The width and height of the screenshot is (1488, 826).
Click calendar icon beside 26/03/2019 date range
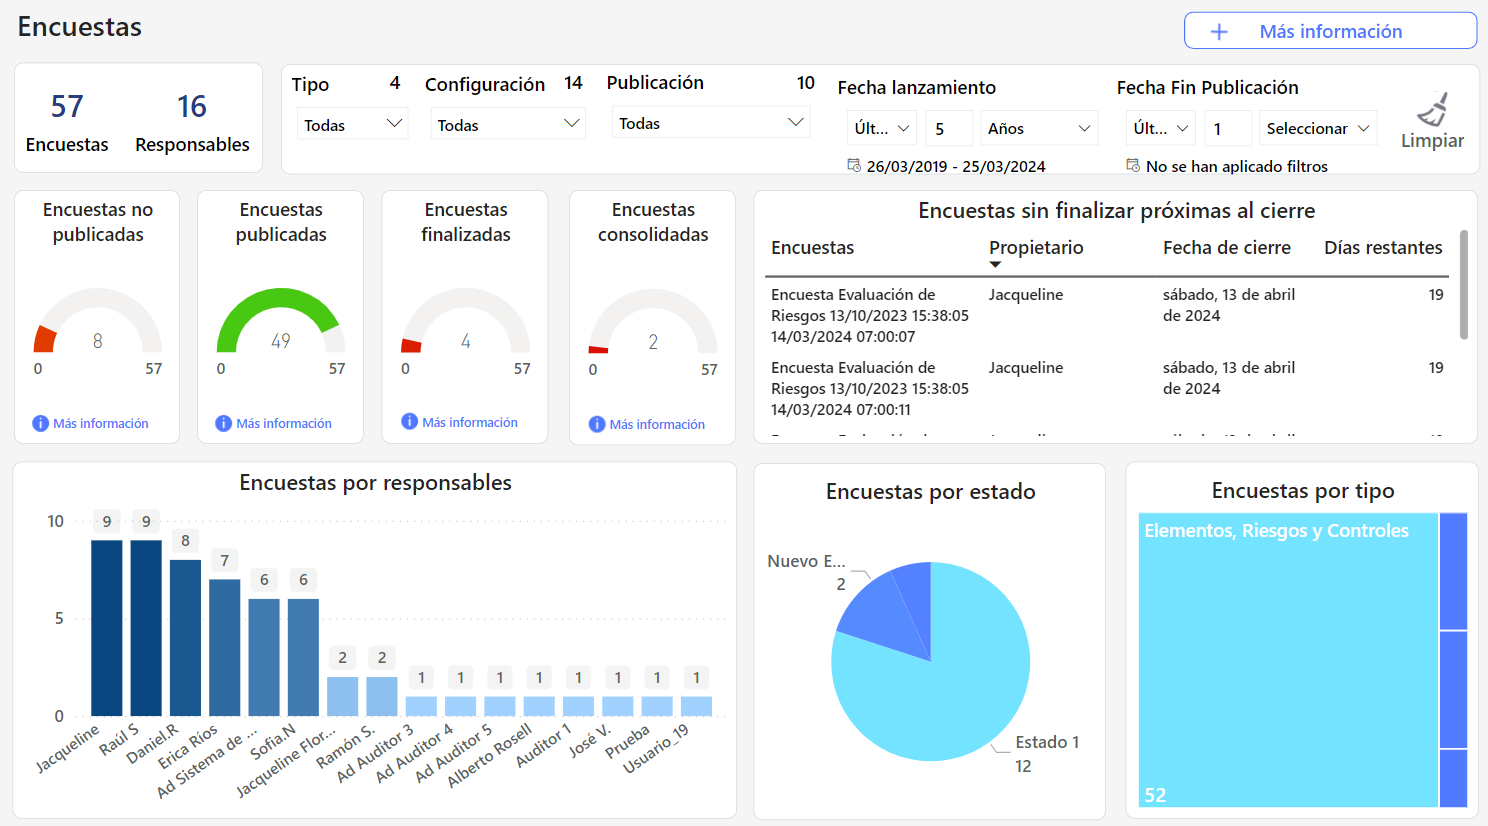click(x=854, y=166)
